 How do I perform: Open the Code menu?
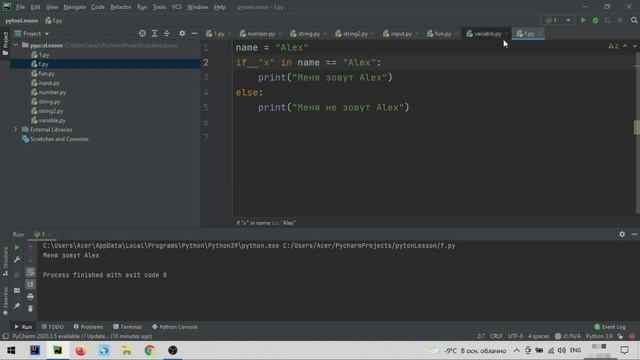(98, 7)
